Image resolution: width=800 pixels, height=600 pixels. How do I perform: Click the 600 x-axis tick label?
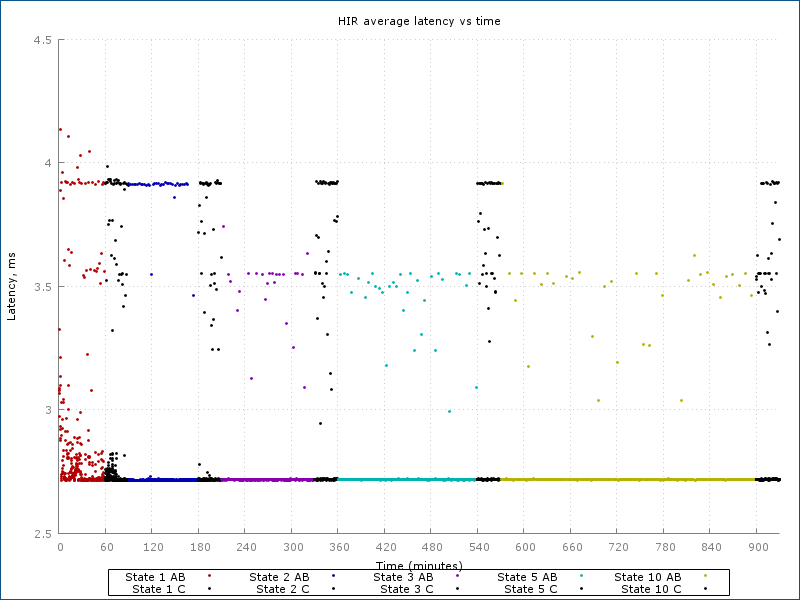(x=526, y=547)
